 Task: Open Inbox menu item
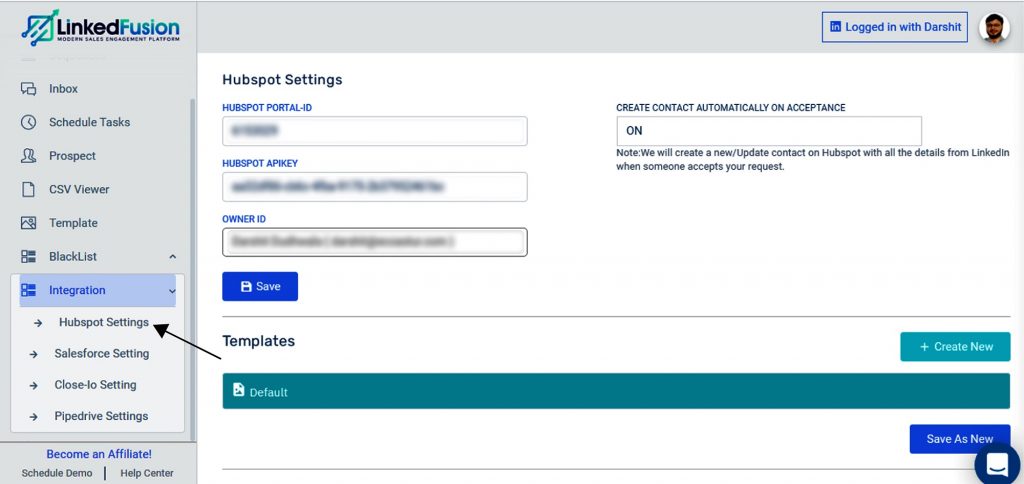63,89
